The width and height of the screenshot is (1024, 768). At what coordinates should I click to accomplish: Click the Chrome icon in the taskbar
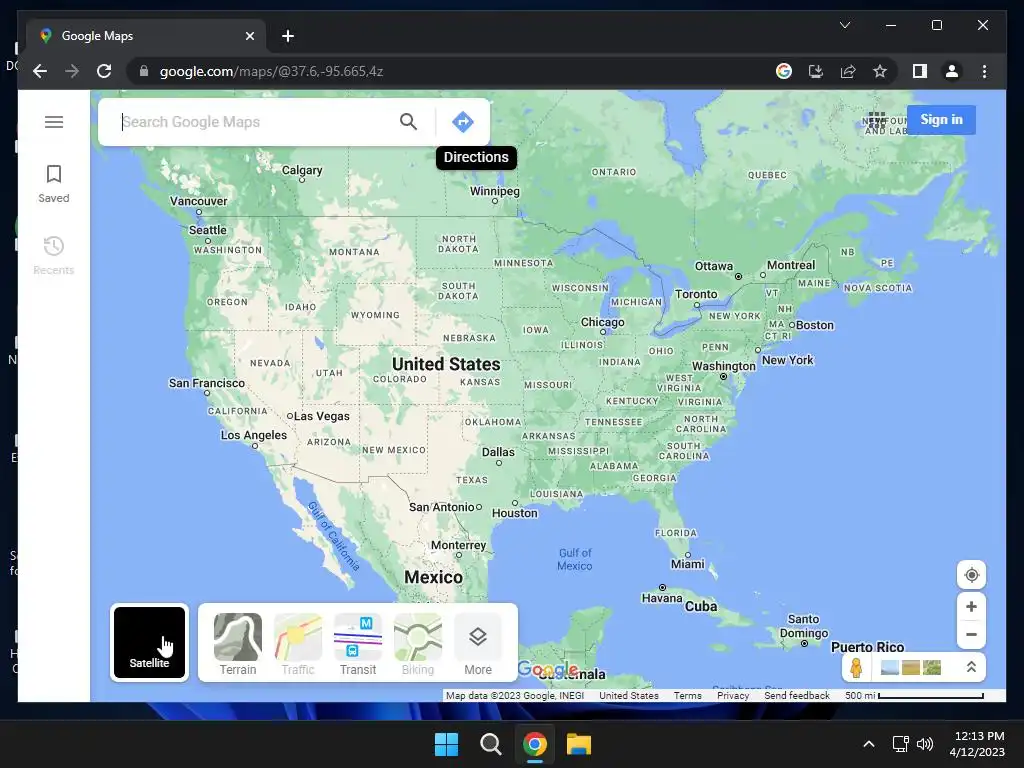[x=534, y=744]
